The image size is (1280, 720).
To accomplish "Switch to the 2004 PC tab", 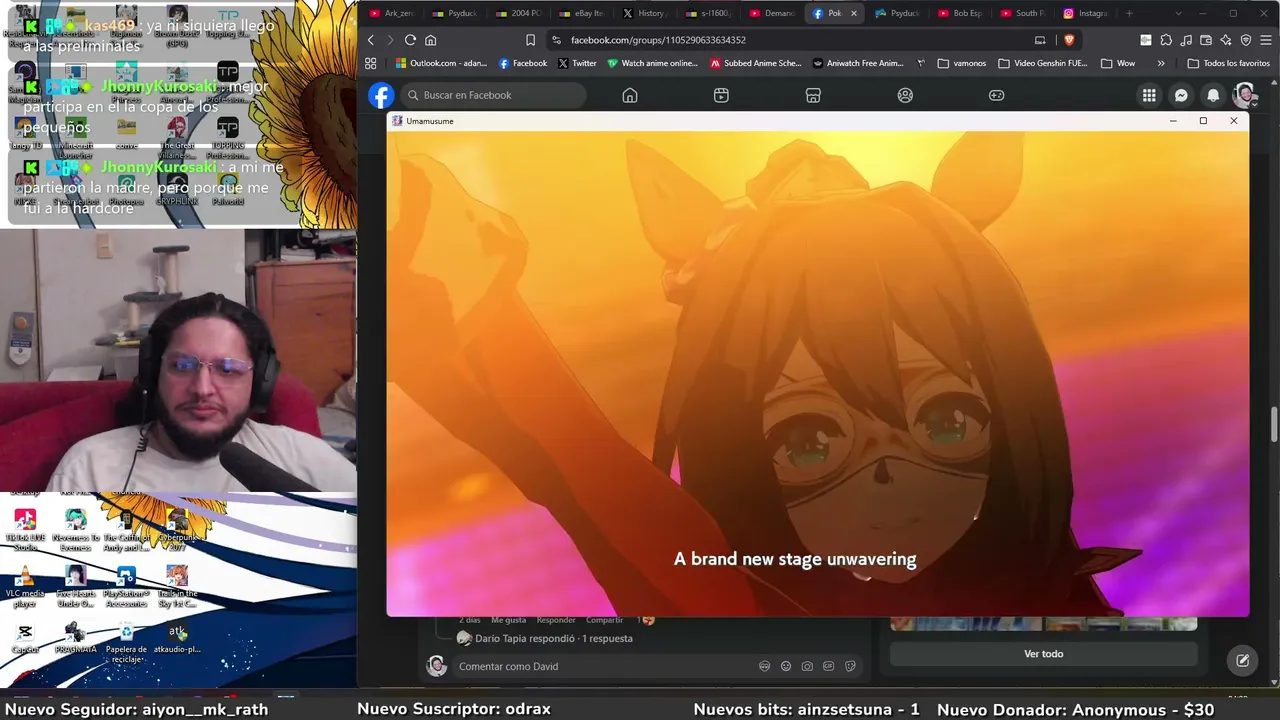I will pyautogui.click(x=517, y=13).
